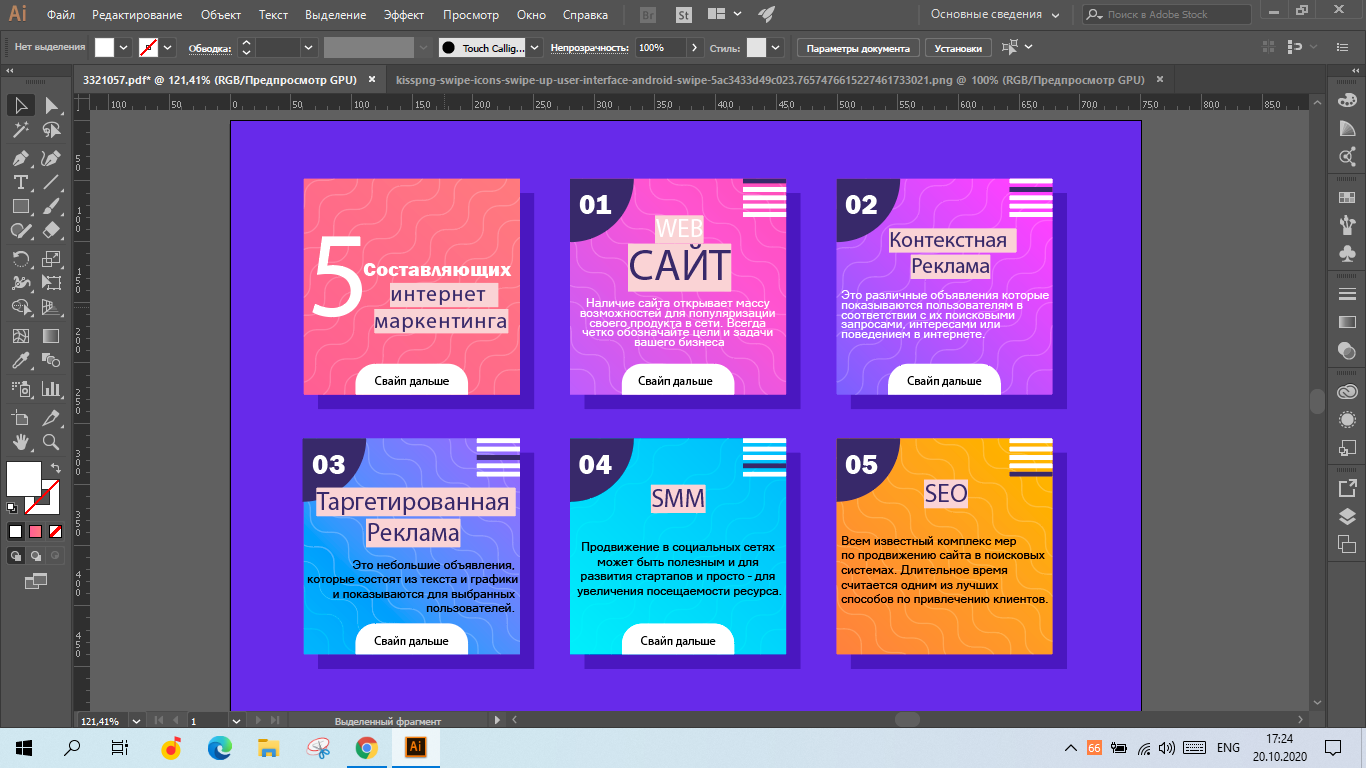
Task: Swap fill and stroke colors
Action: tap(56, 467)
